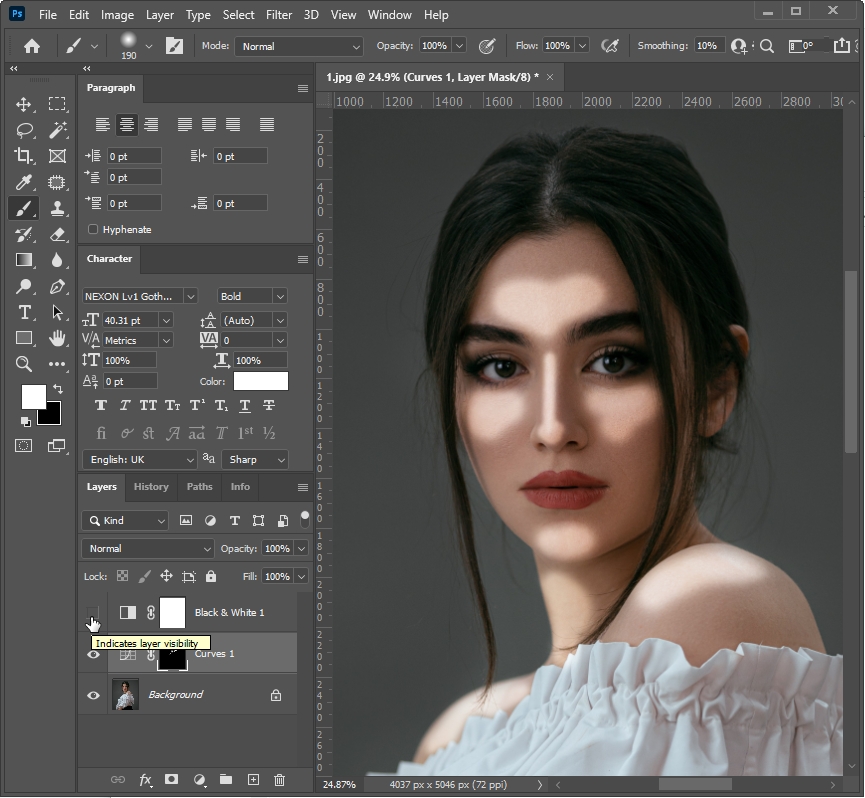Lock all on selected layer
Viewport: 865px width, 798px height.
pyautogui.click(x=211, y=576)
